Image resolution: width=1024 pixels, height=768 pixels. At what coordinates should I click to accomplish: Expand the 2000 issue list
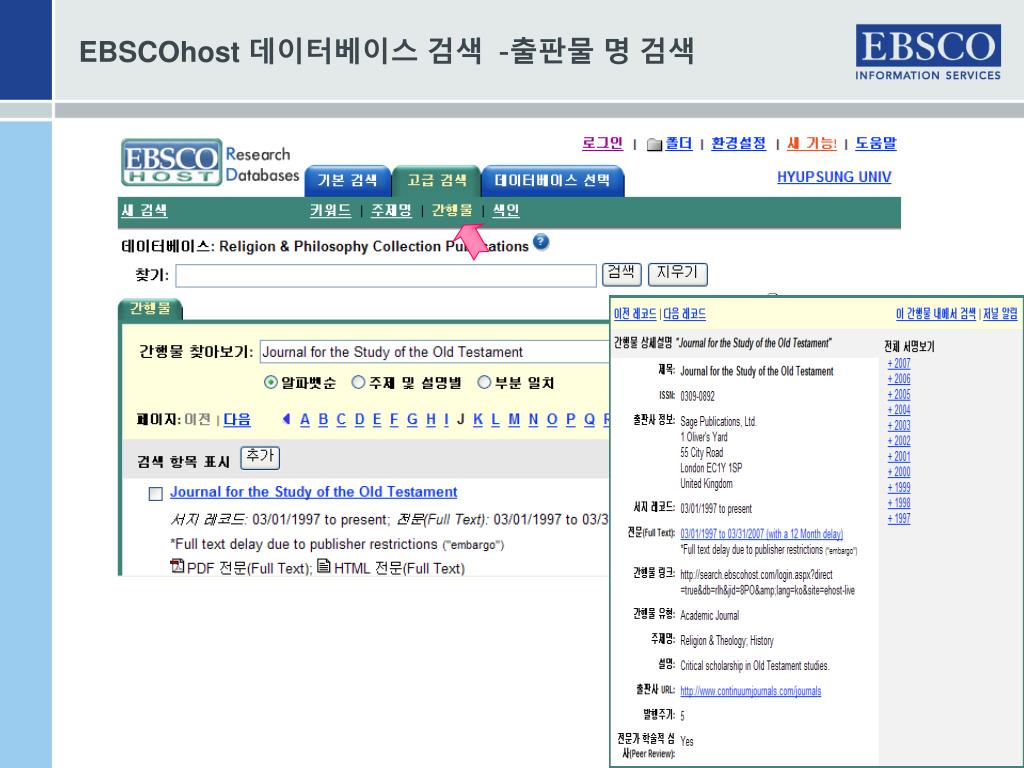point(899,472)
